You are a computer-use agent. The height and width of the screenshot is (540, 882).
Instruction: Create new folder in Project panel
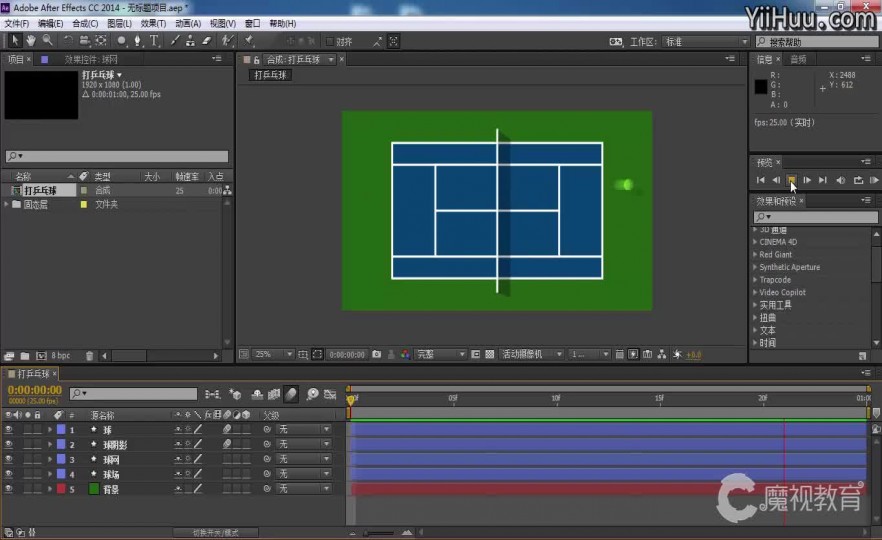(25, 356)
